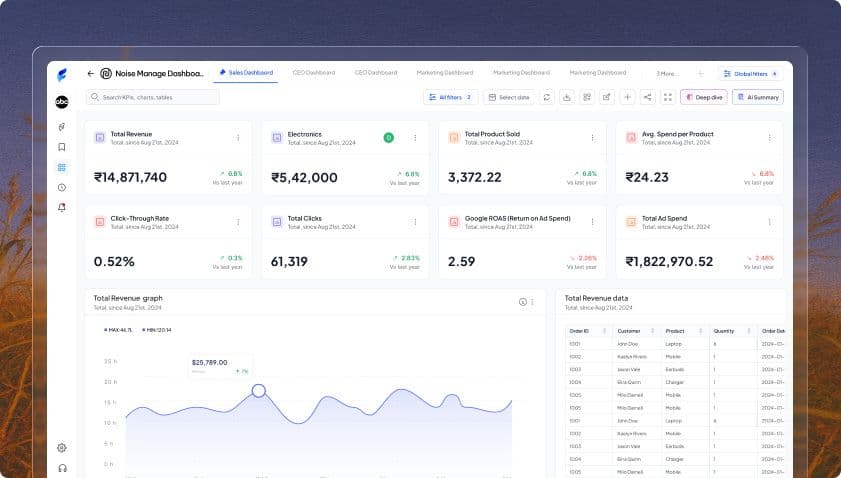Image resolution: width=841 pixels, height=478 pixels.
Task: Refresh the dashboard with the sync icon
Action: point(547,97)
